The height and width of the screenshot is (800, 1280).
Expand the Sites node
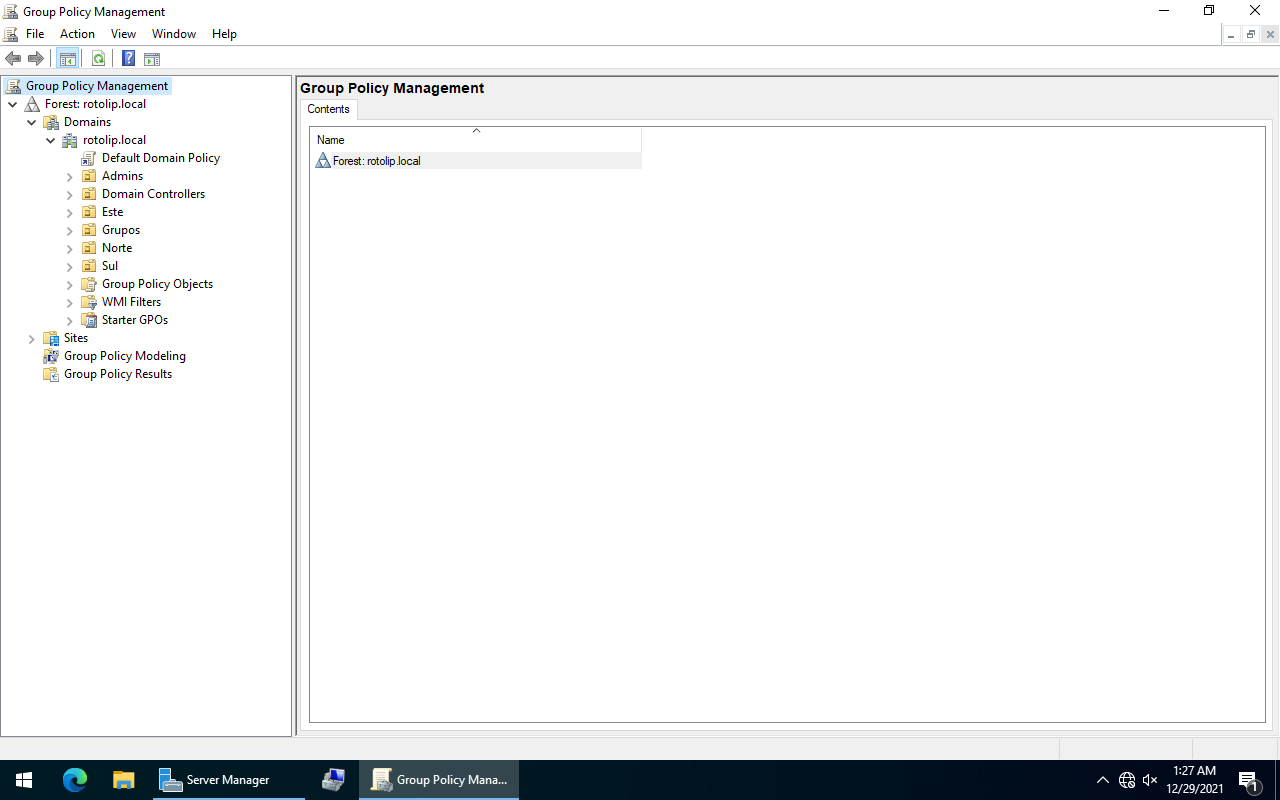click(31, 338)
